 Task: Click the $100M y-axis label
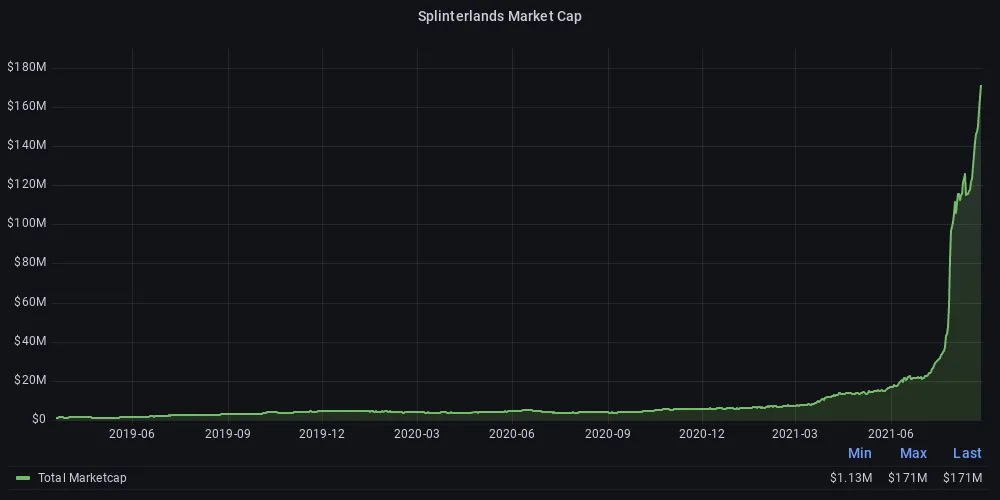tap(26, 223)
